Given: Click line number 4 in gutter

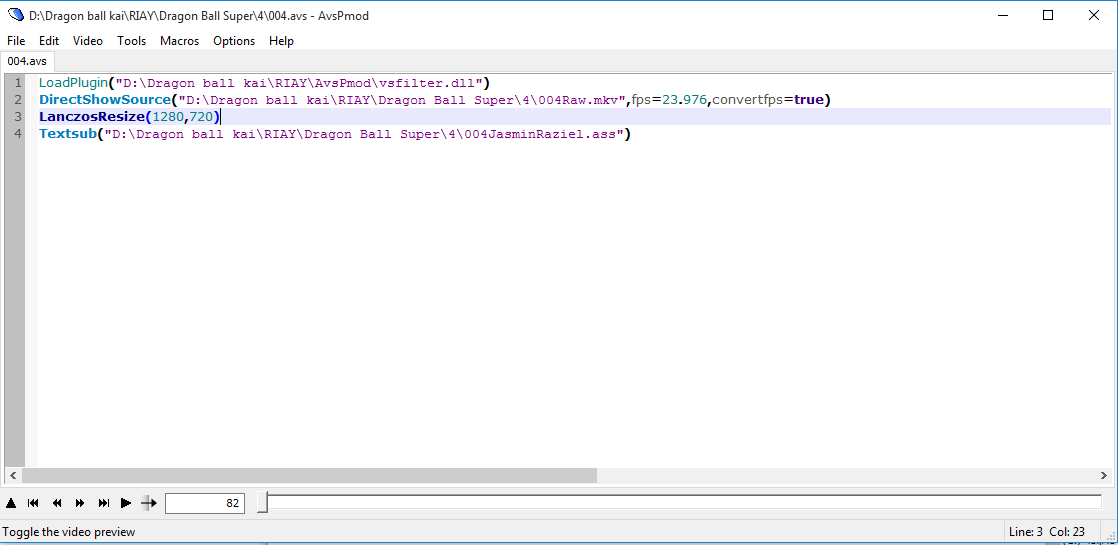Looking at the screenshot, I should tap(18, 133).
